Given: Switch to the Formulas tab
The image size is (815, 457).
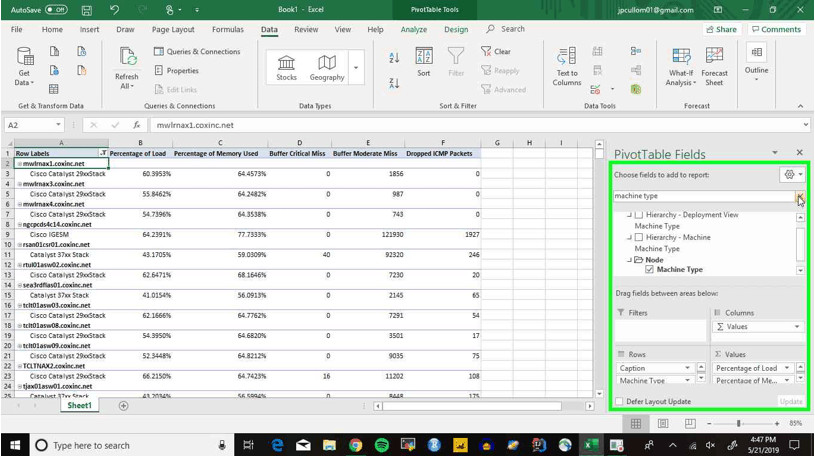Looking at the screenshot, I should 228,30.
